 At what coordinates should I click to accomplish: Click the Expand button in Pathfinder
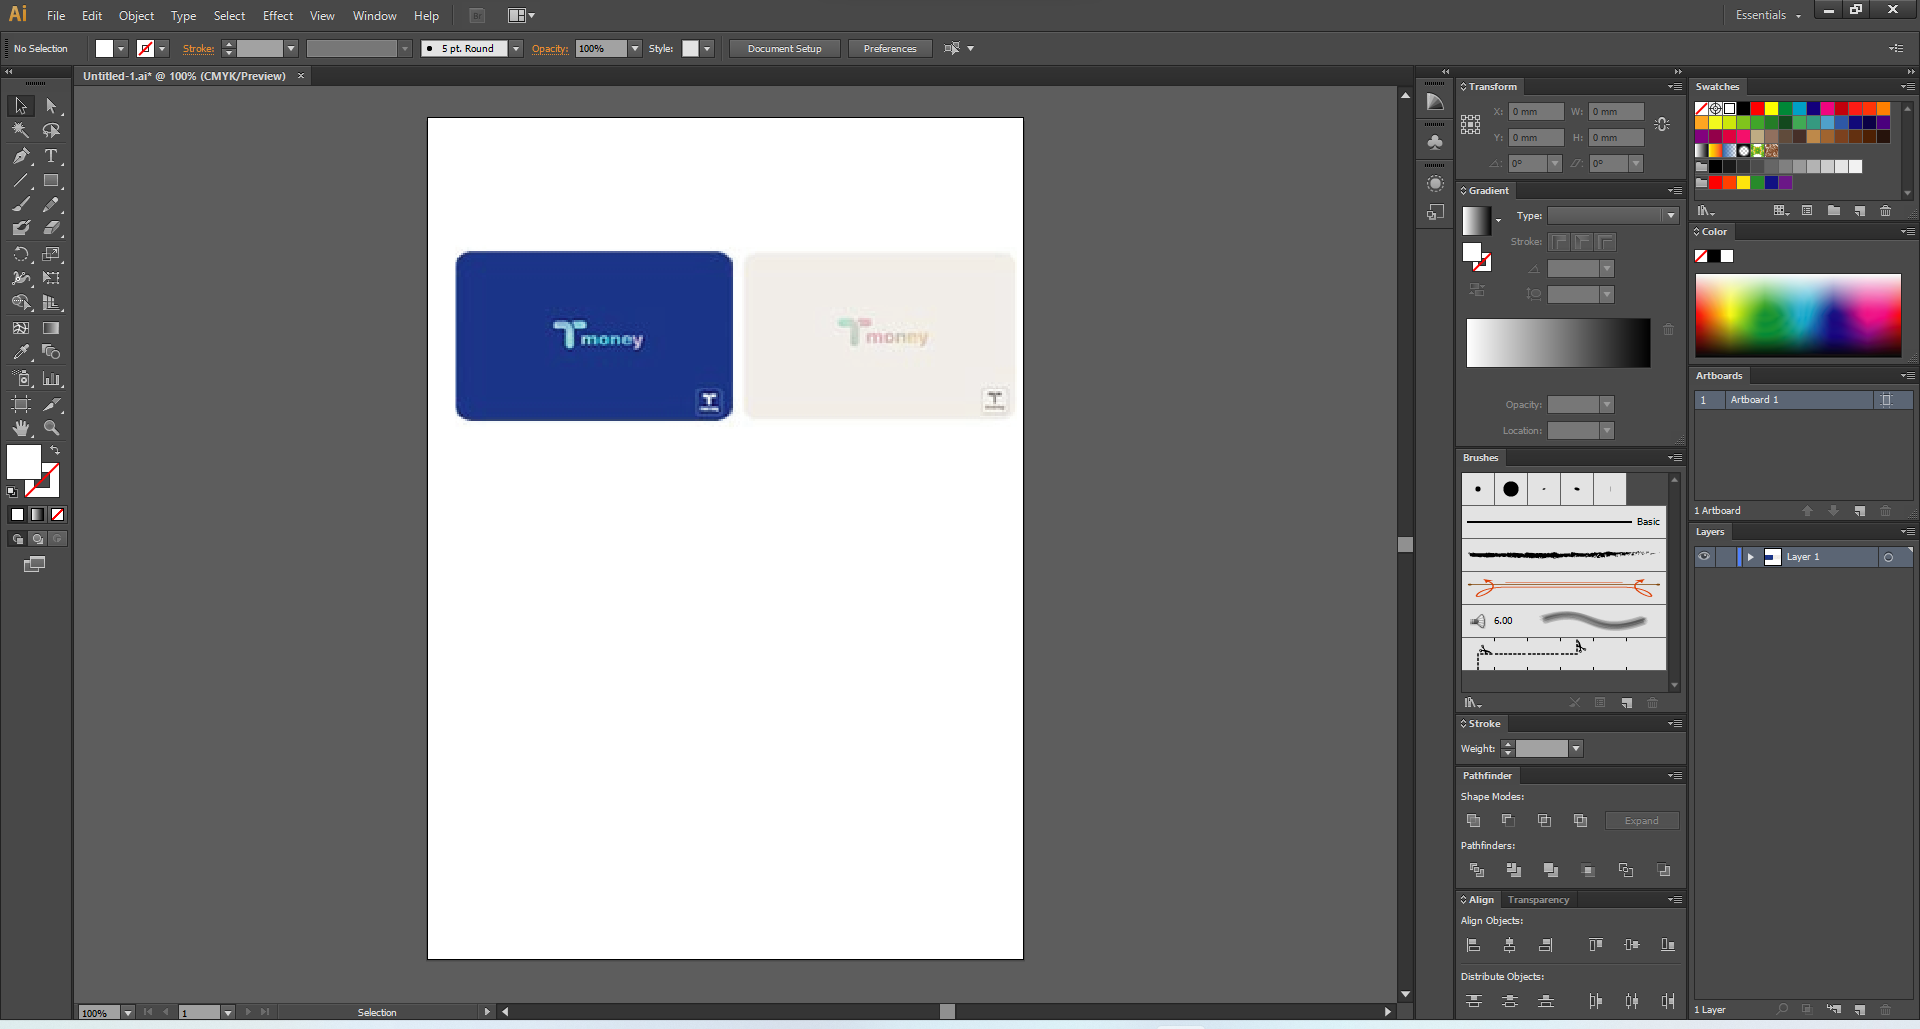pos(1641,821)
